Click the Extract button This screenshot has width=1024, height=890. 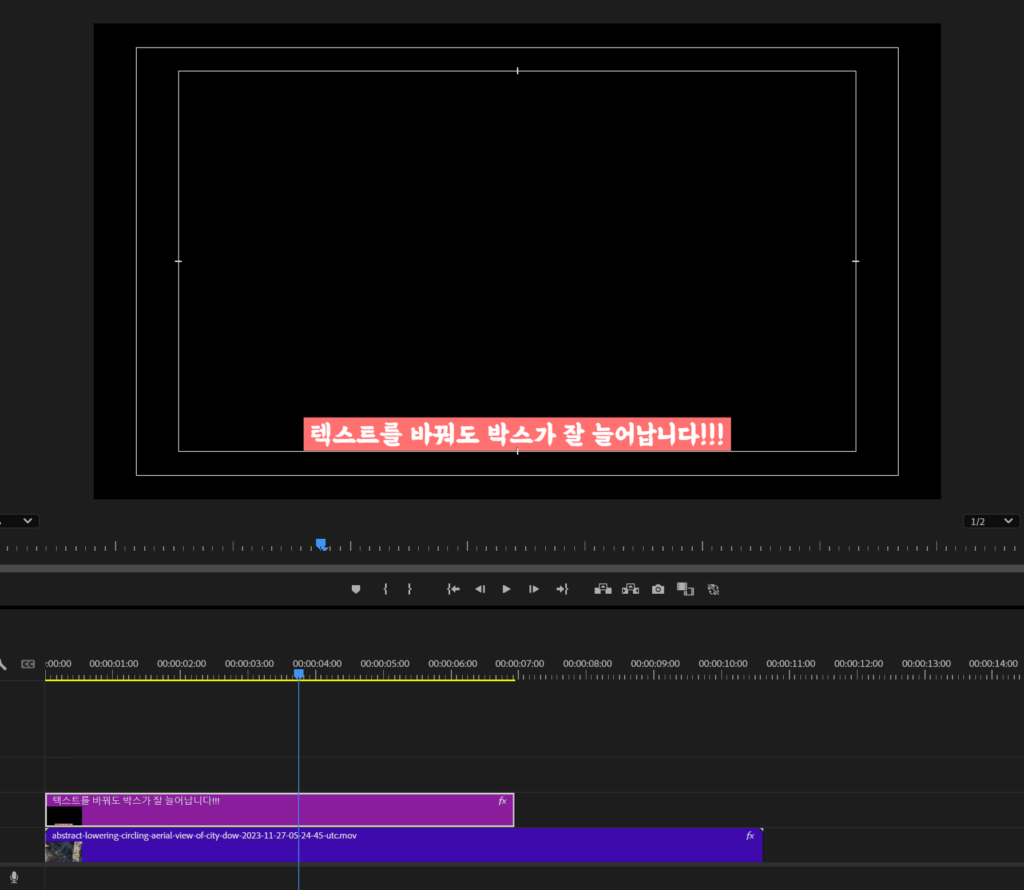(630, 589)
